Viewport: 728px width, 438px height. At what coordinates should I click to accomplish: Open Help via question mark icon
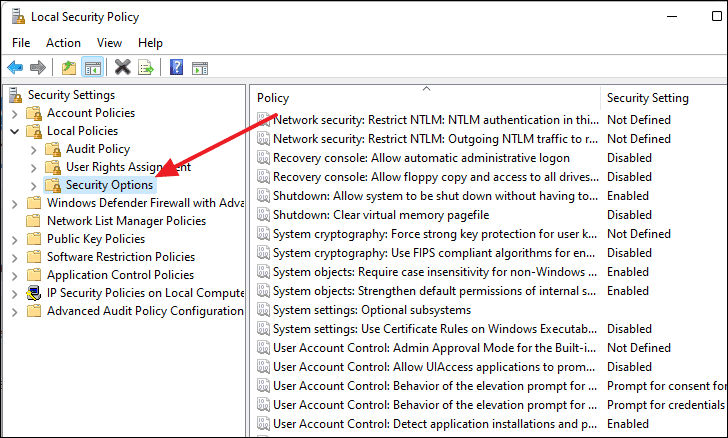pos(176,67)
